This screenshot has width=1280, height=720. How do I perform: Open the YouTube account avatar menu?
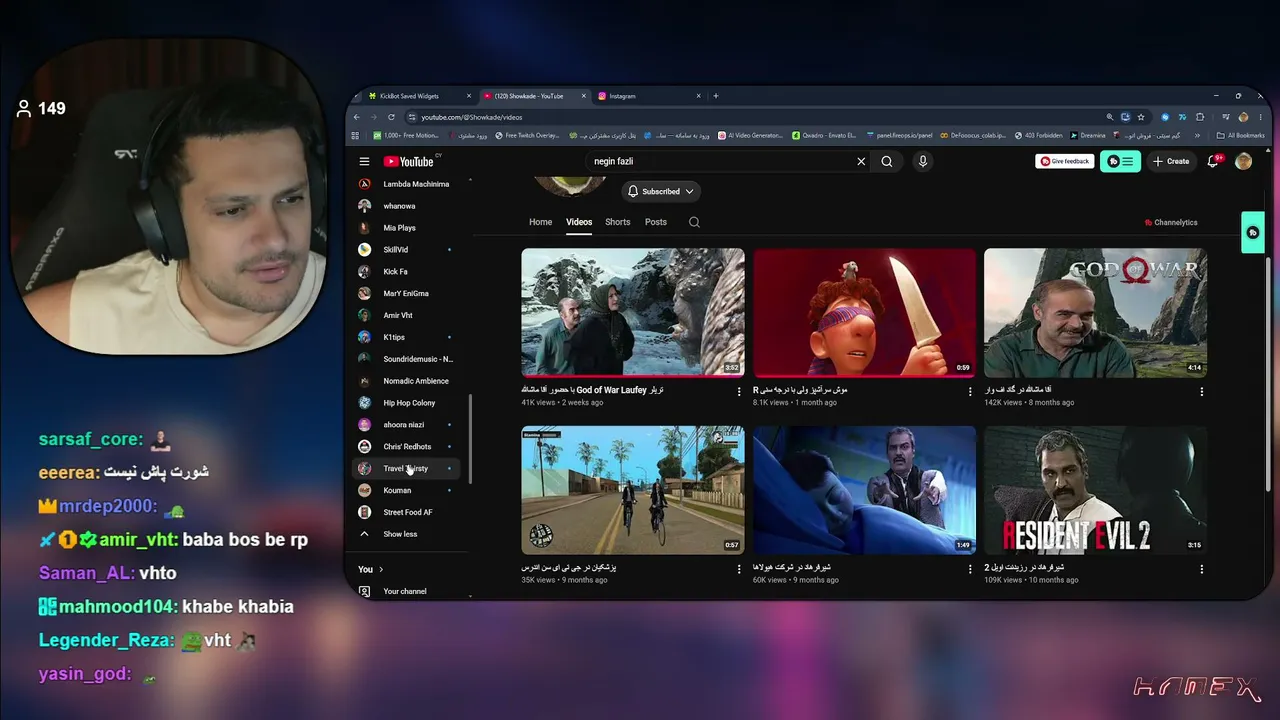click(1243, 161)
